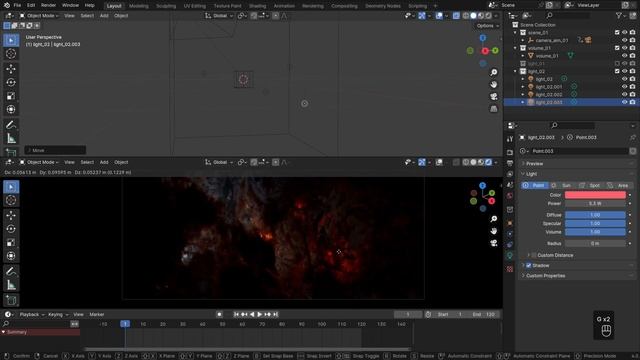
Task: Switch to the Shading workspace tab
Action: pos(258,6)
